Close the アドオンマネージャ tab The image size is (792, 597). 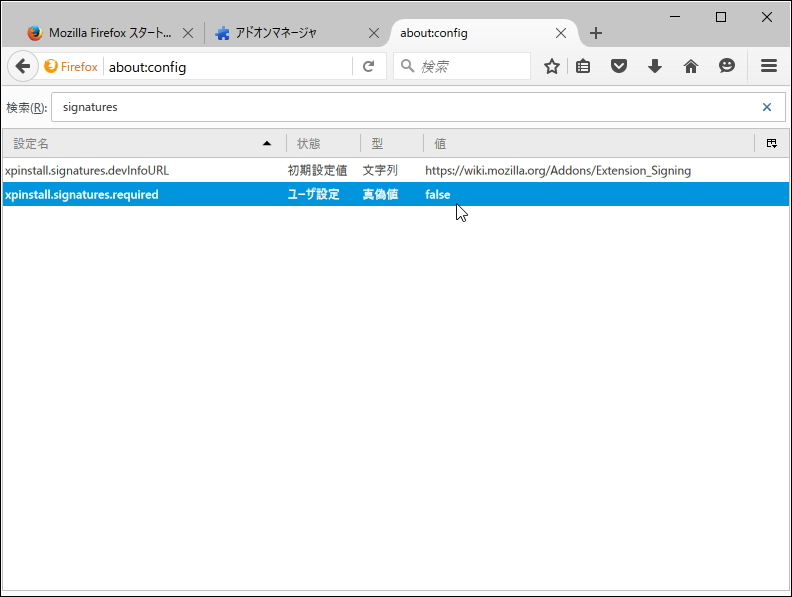[374, 33]
